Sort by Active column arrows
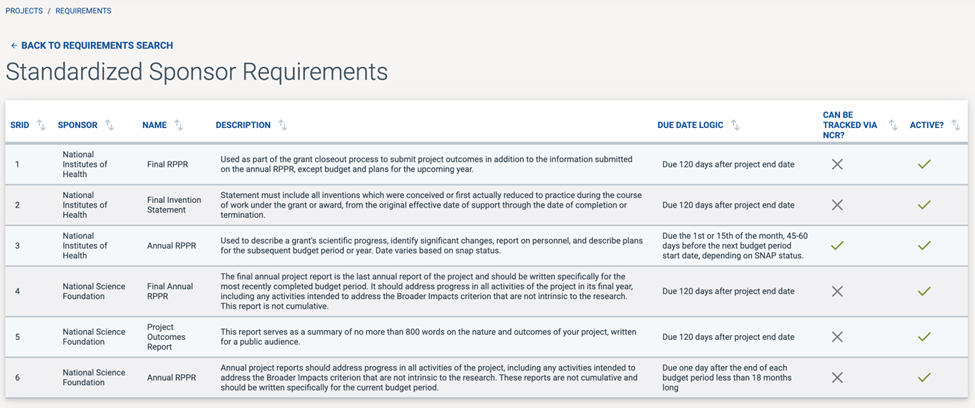This screenshot has height=408, width=975. pos(955,125)
